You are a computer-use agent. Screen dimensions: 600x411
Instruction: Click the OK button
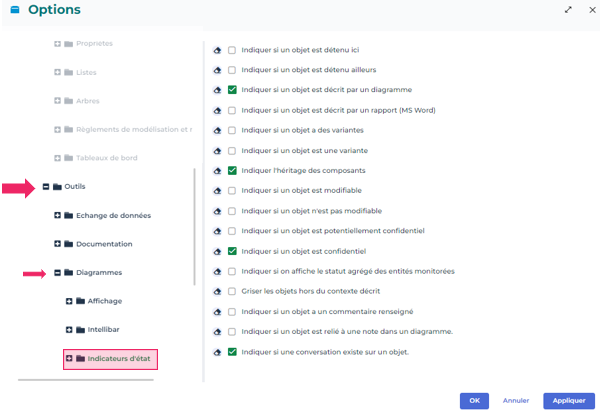coord(474,400)
